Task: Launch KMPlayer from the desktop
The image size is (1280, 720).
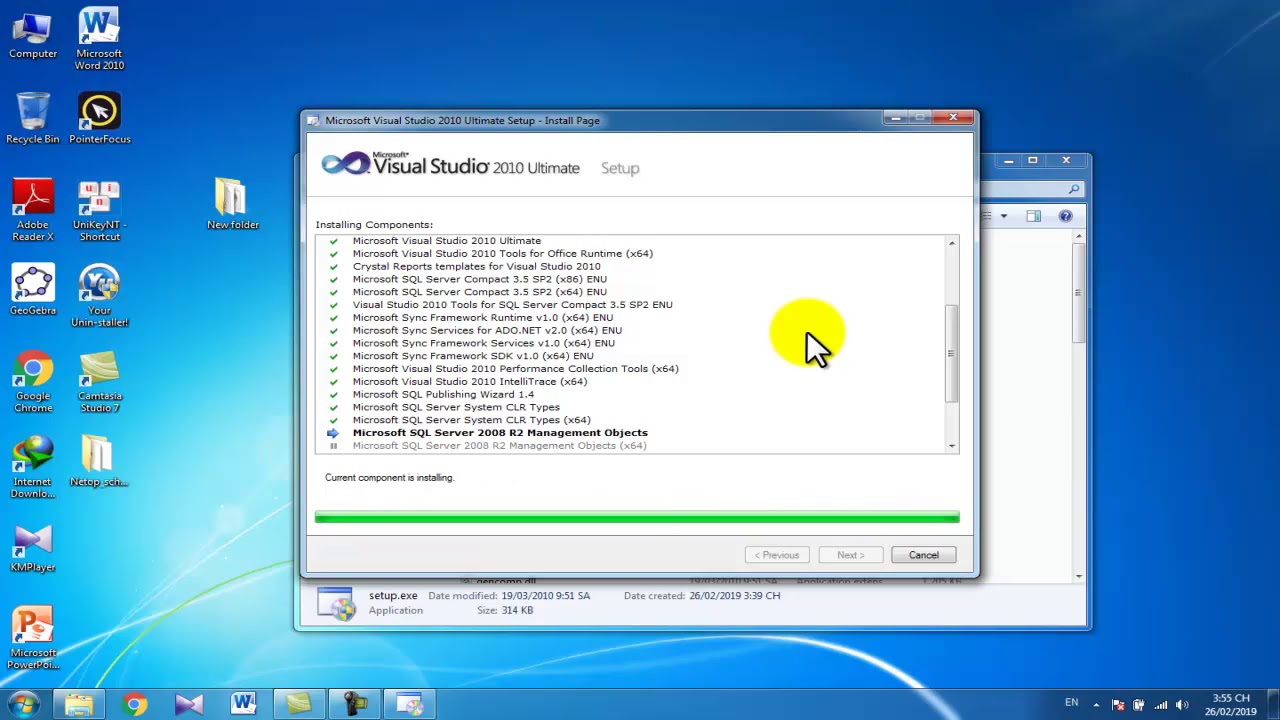Action: (33, 547)
